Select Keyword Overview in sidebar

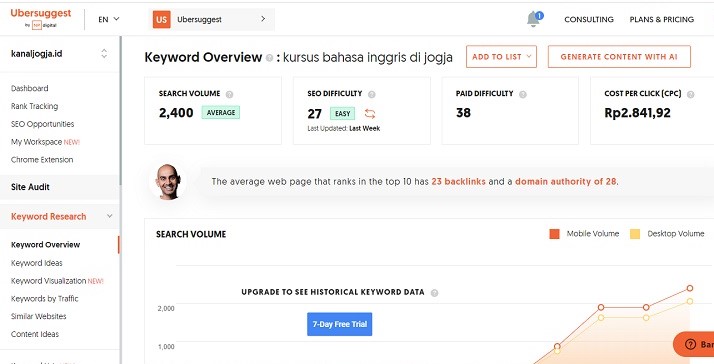[46, 245]
